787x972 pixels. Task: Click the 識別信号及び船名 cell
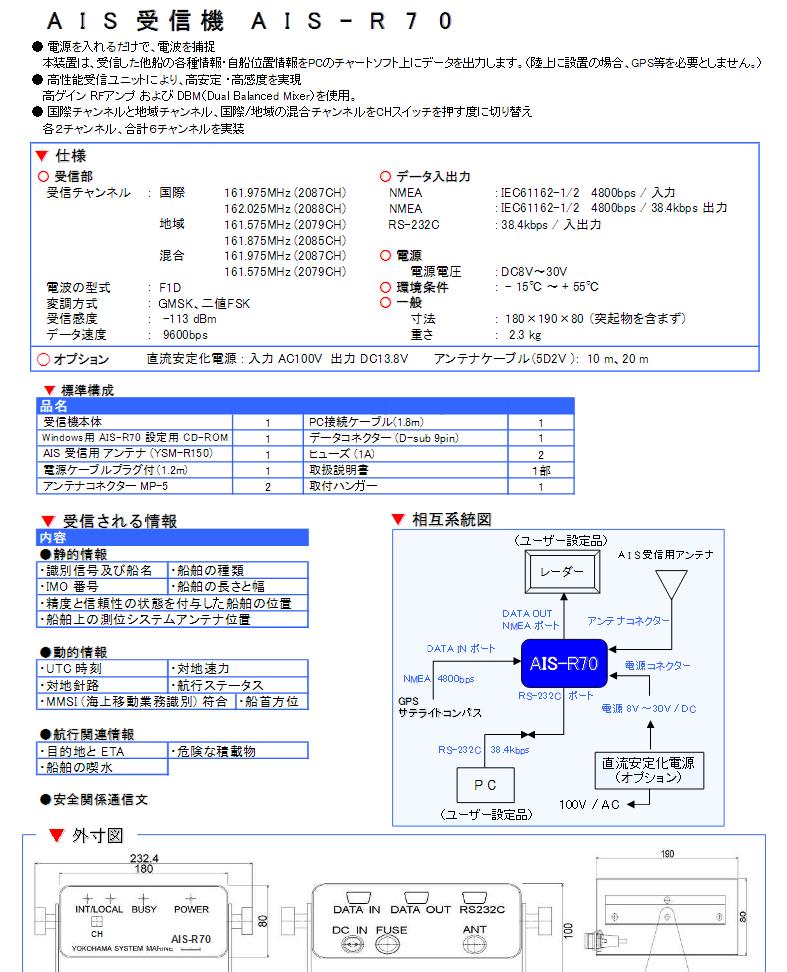(x=102, y=570)
